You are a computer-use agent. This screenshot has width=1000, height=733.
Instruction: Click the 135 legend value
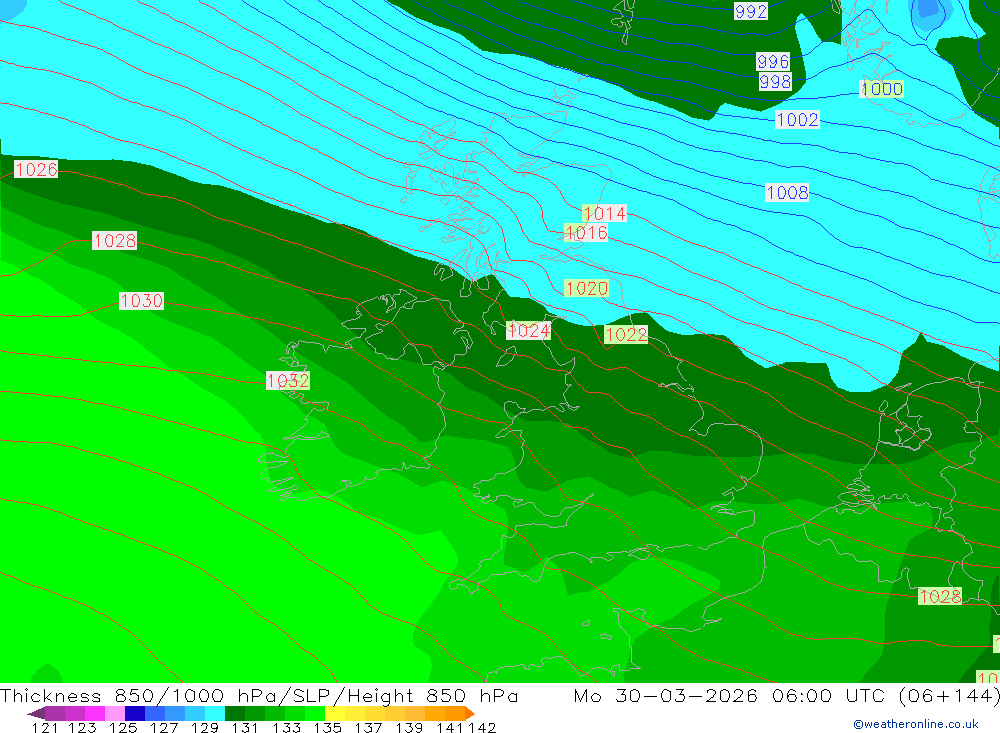[x=328, y=728]
